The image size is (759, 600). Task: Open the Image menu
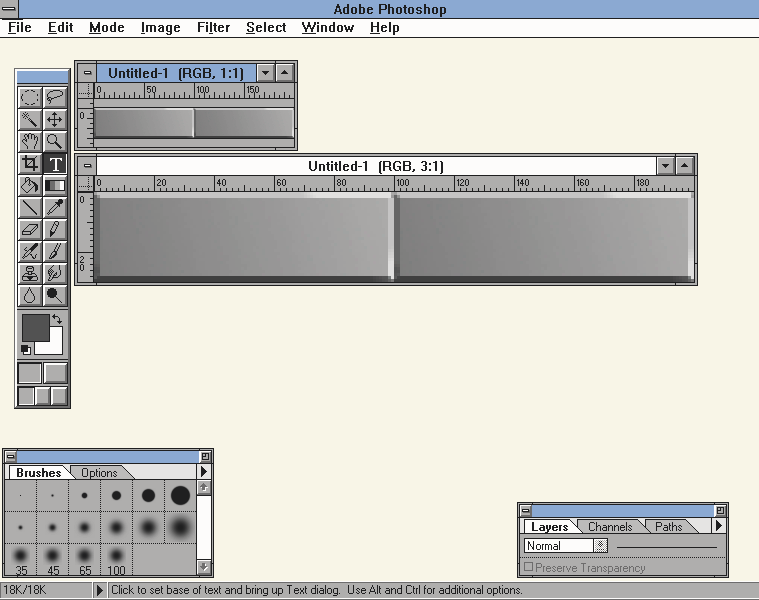click(161, 28)
